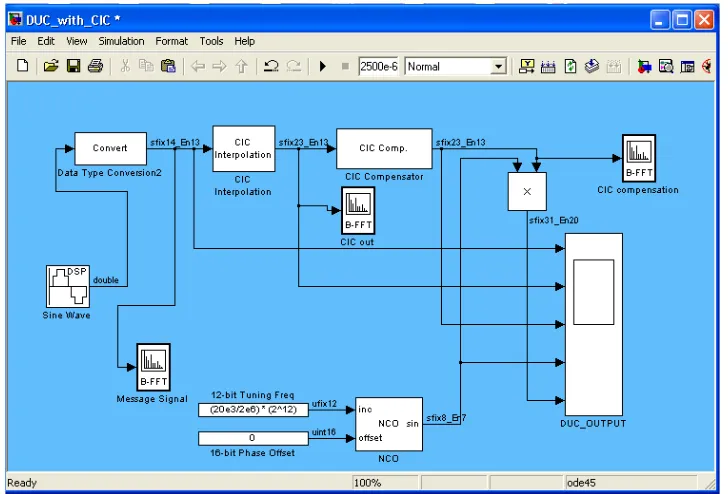The image size is (728, 494).
Task: Start the simulation with the play button
Action: pyautogui.click(x=323, y=66)
